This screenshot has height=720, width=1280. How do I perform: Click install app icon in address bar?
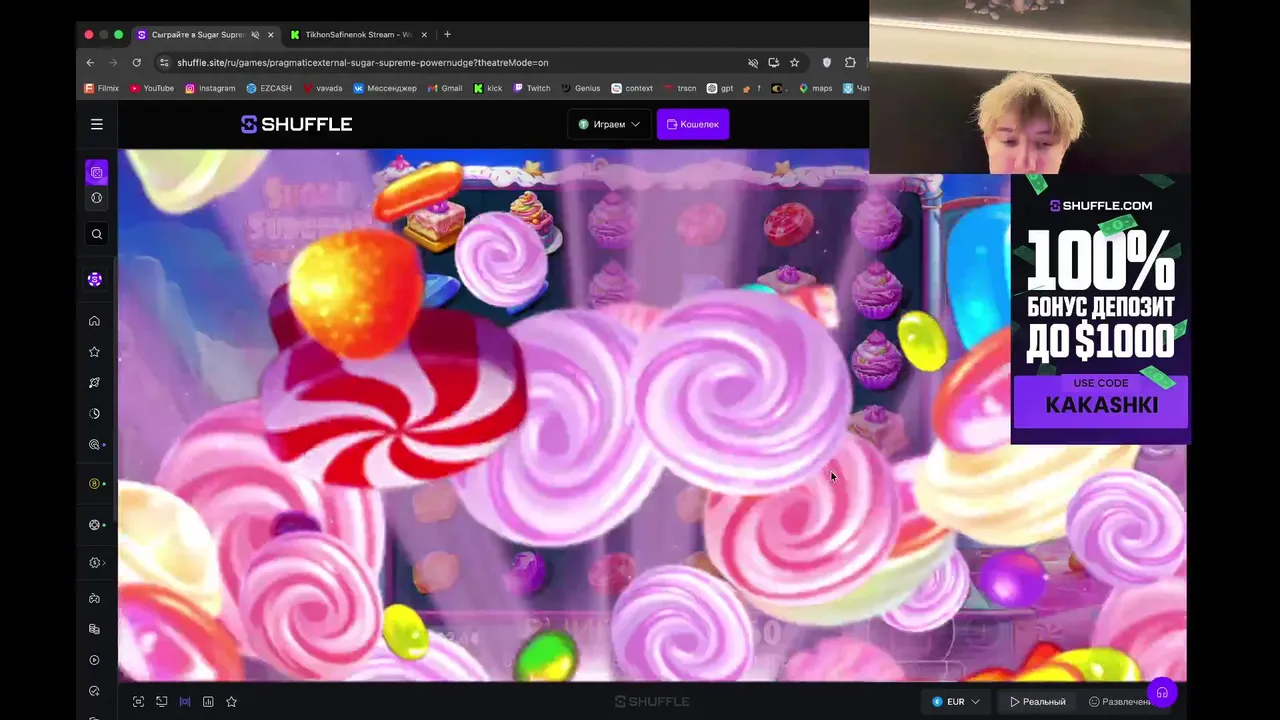(774, 62)
